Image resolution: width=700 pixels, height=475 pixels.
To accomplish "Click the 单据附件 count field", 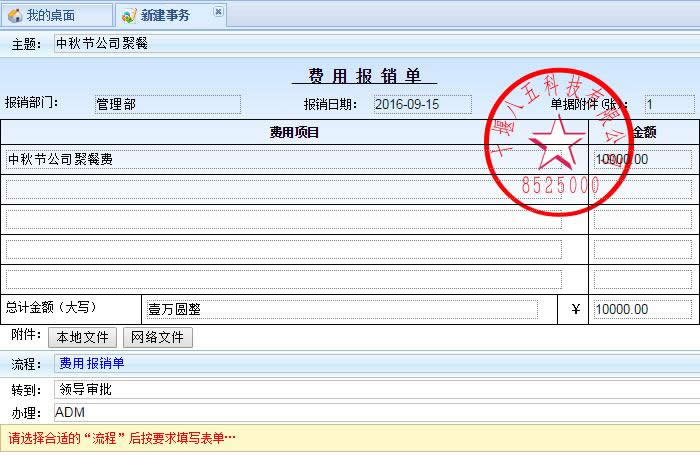I will pos(669,104).
